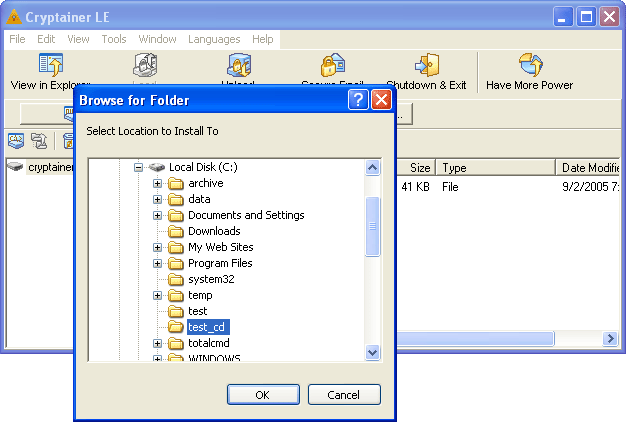Select the Program Files folder
Image resolution: width=626 pixels, height=422 pixels.
tap(220, 264)
